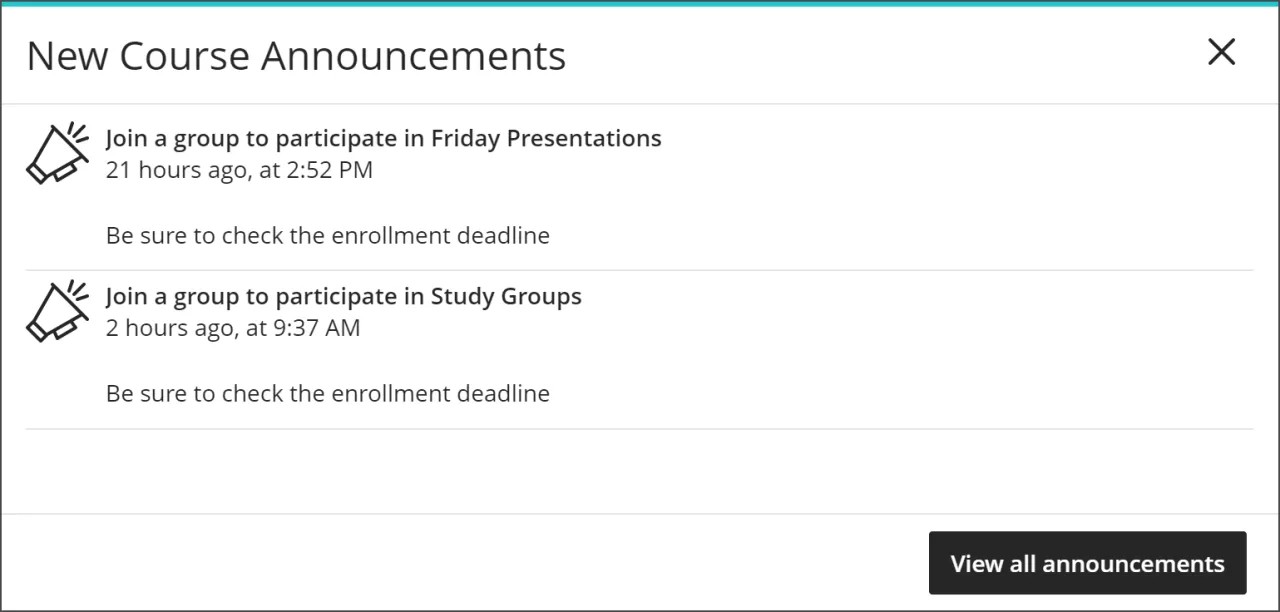Click the X icon to dismiss the dialog
Screen dimensions: 1280x612
(1221, 52)
